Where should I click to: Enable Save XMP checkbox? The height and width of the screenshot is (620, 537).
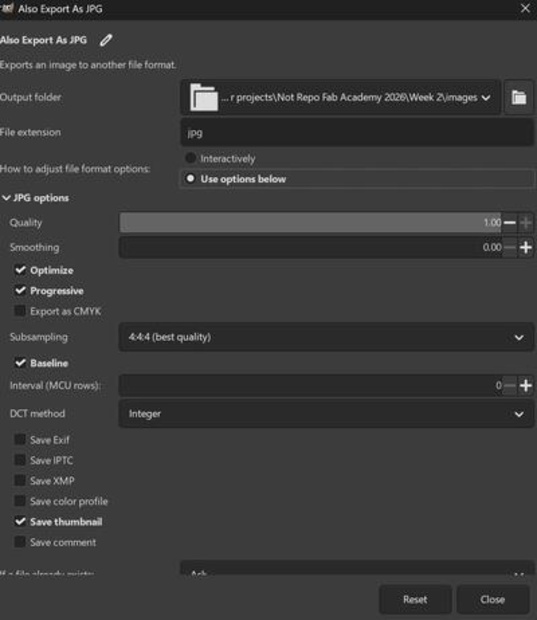[x=20, y=480]
